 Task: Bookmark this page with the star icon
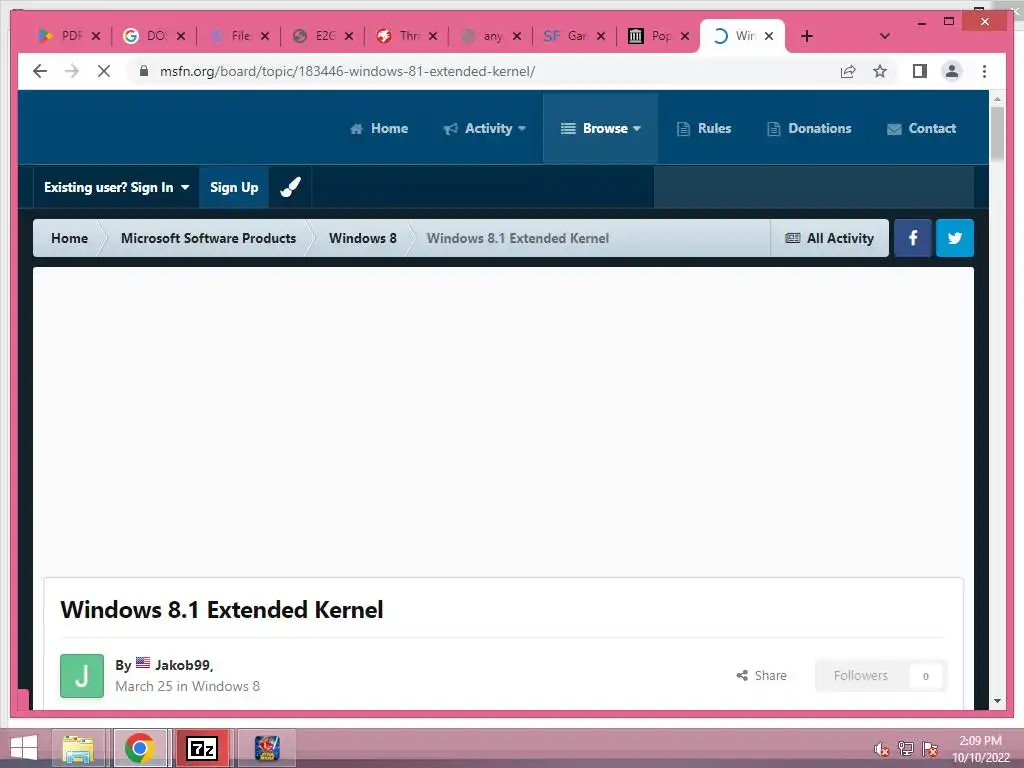[x=880, y=71]
